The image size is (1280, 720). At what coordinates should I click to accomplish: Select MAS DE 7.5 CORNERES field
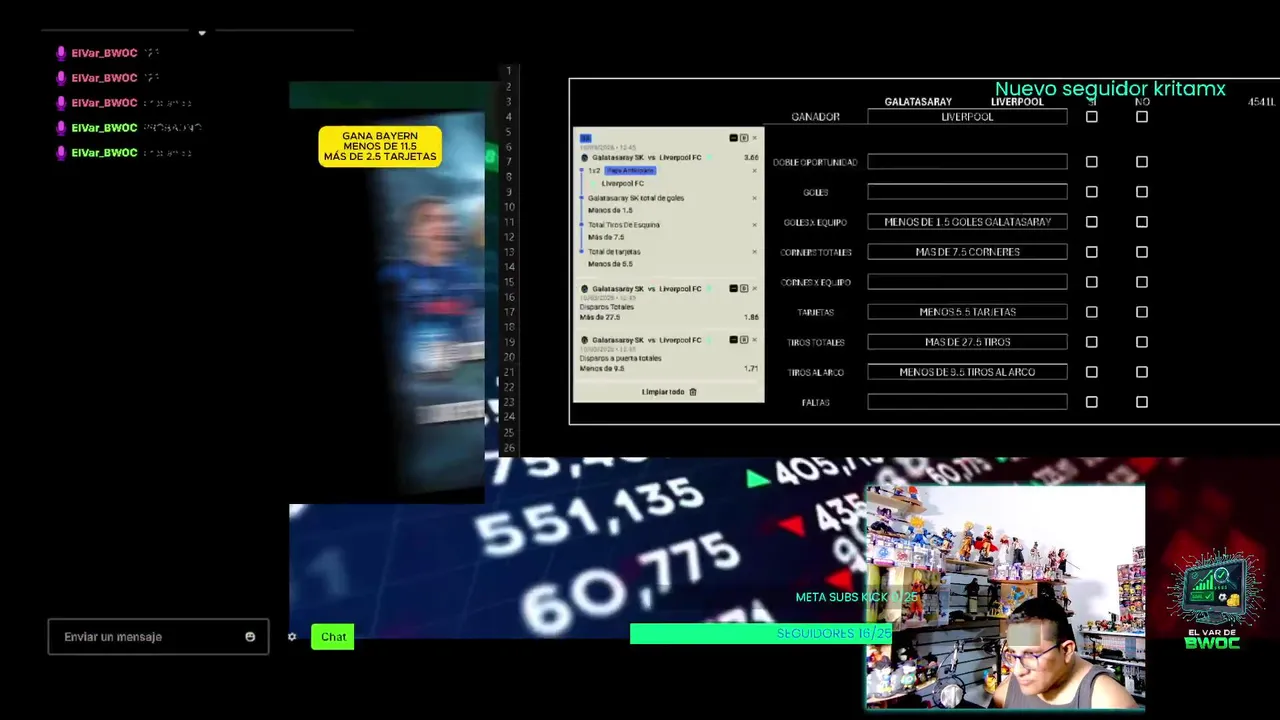[x=967, y=252]
